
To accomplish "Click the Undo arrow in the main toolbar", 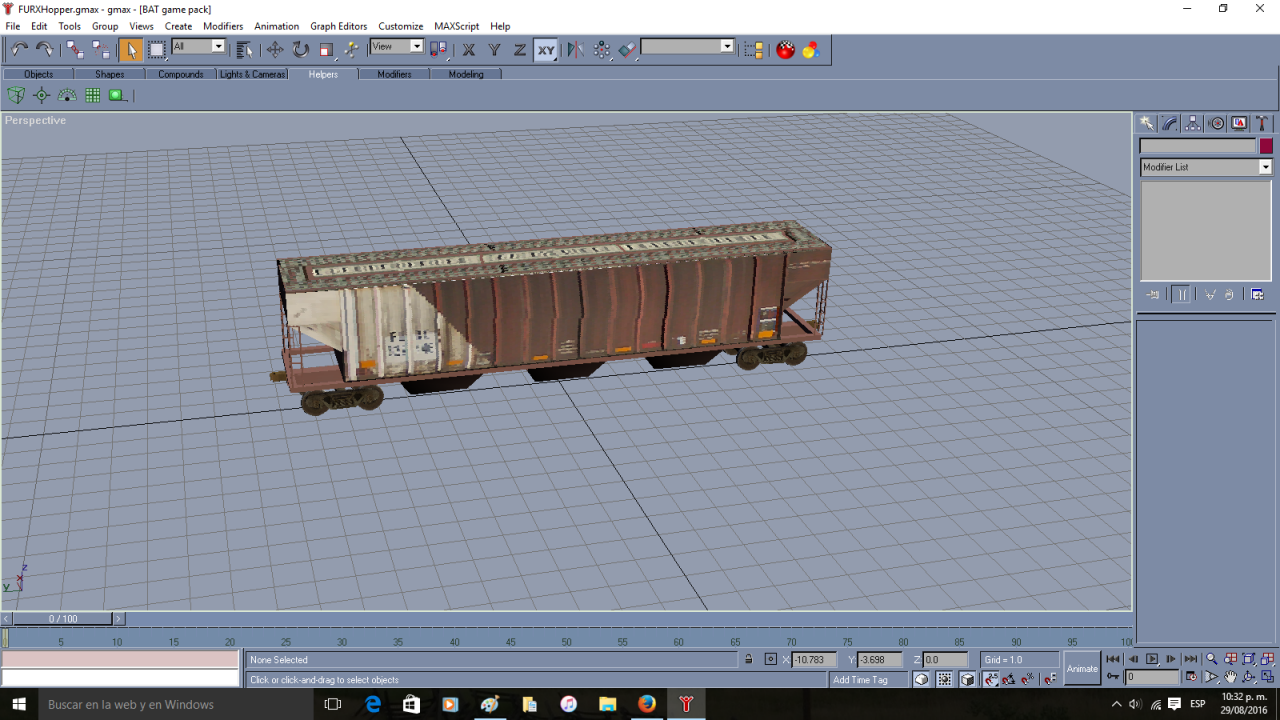I will 19,49.
